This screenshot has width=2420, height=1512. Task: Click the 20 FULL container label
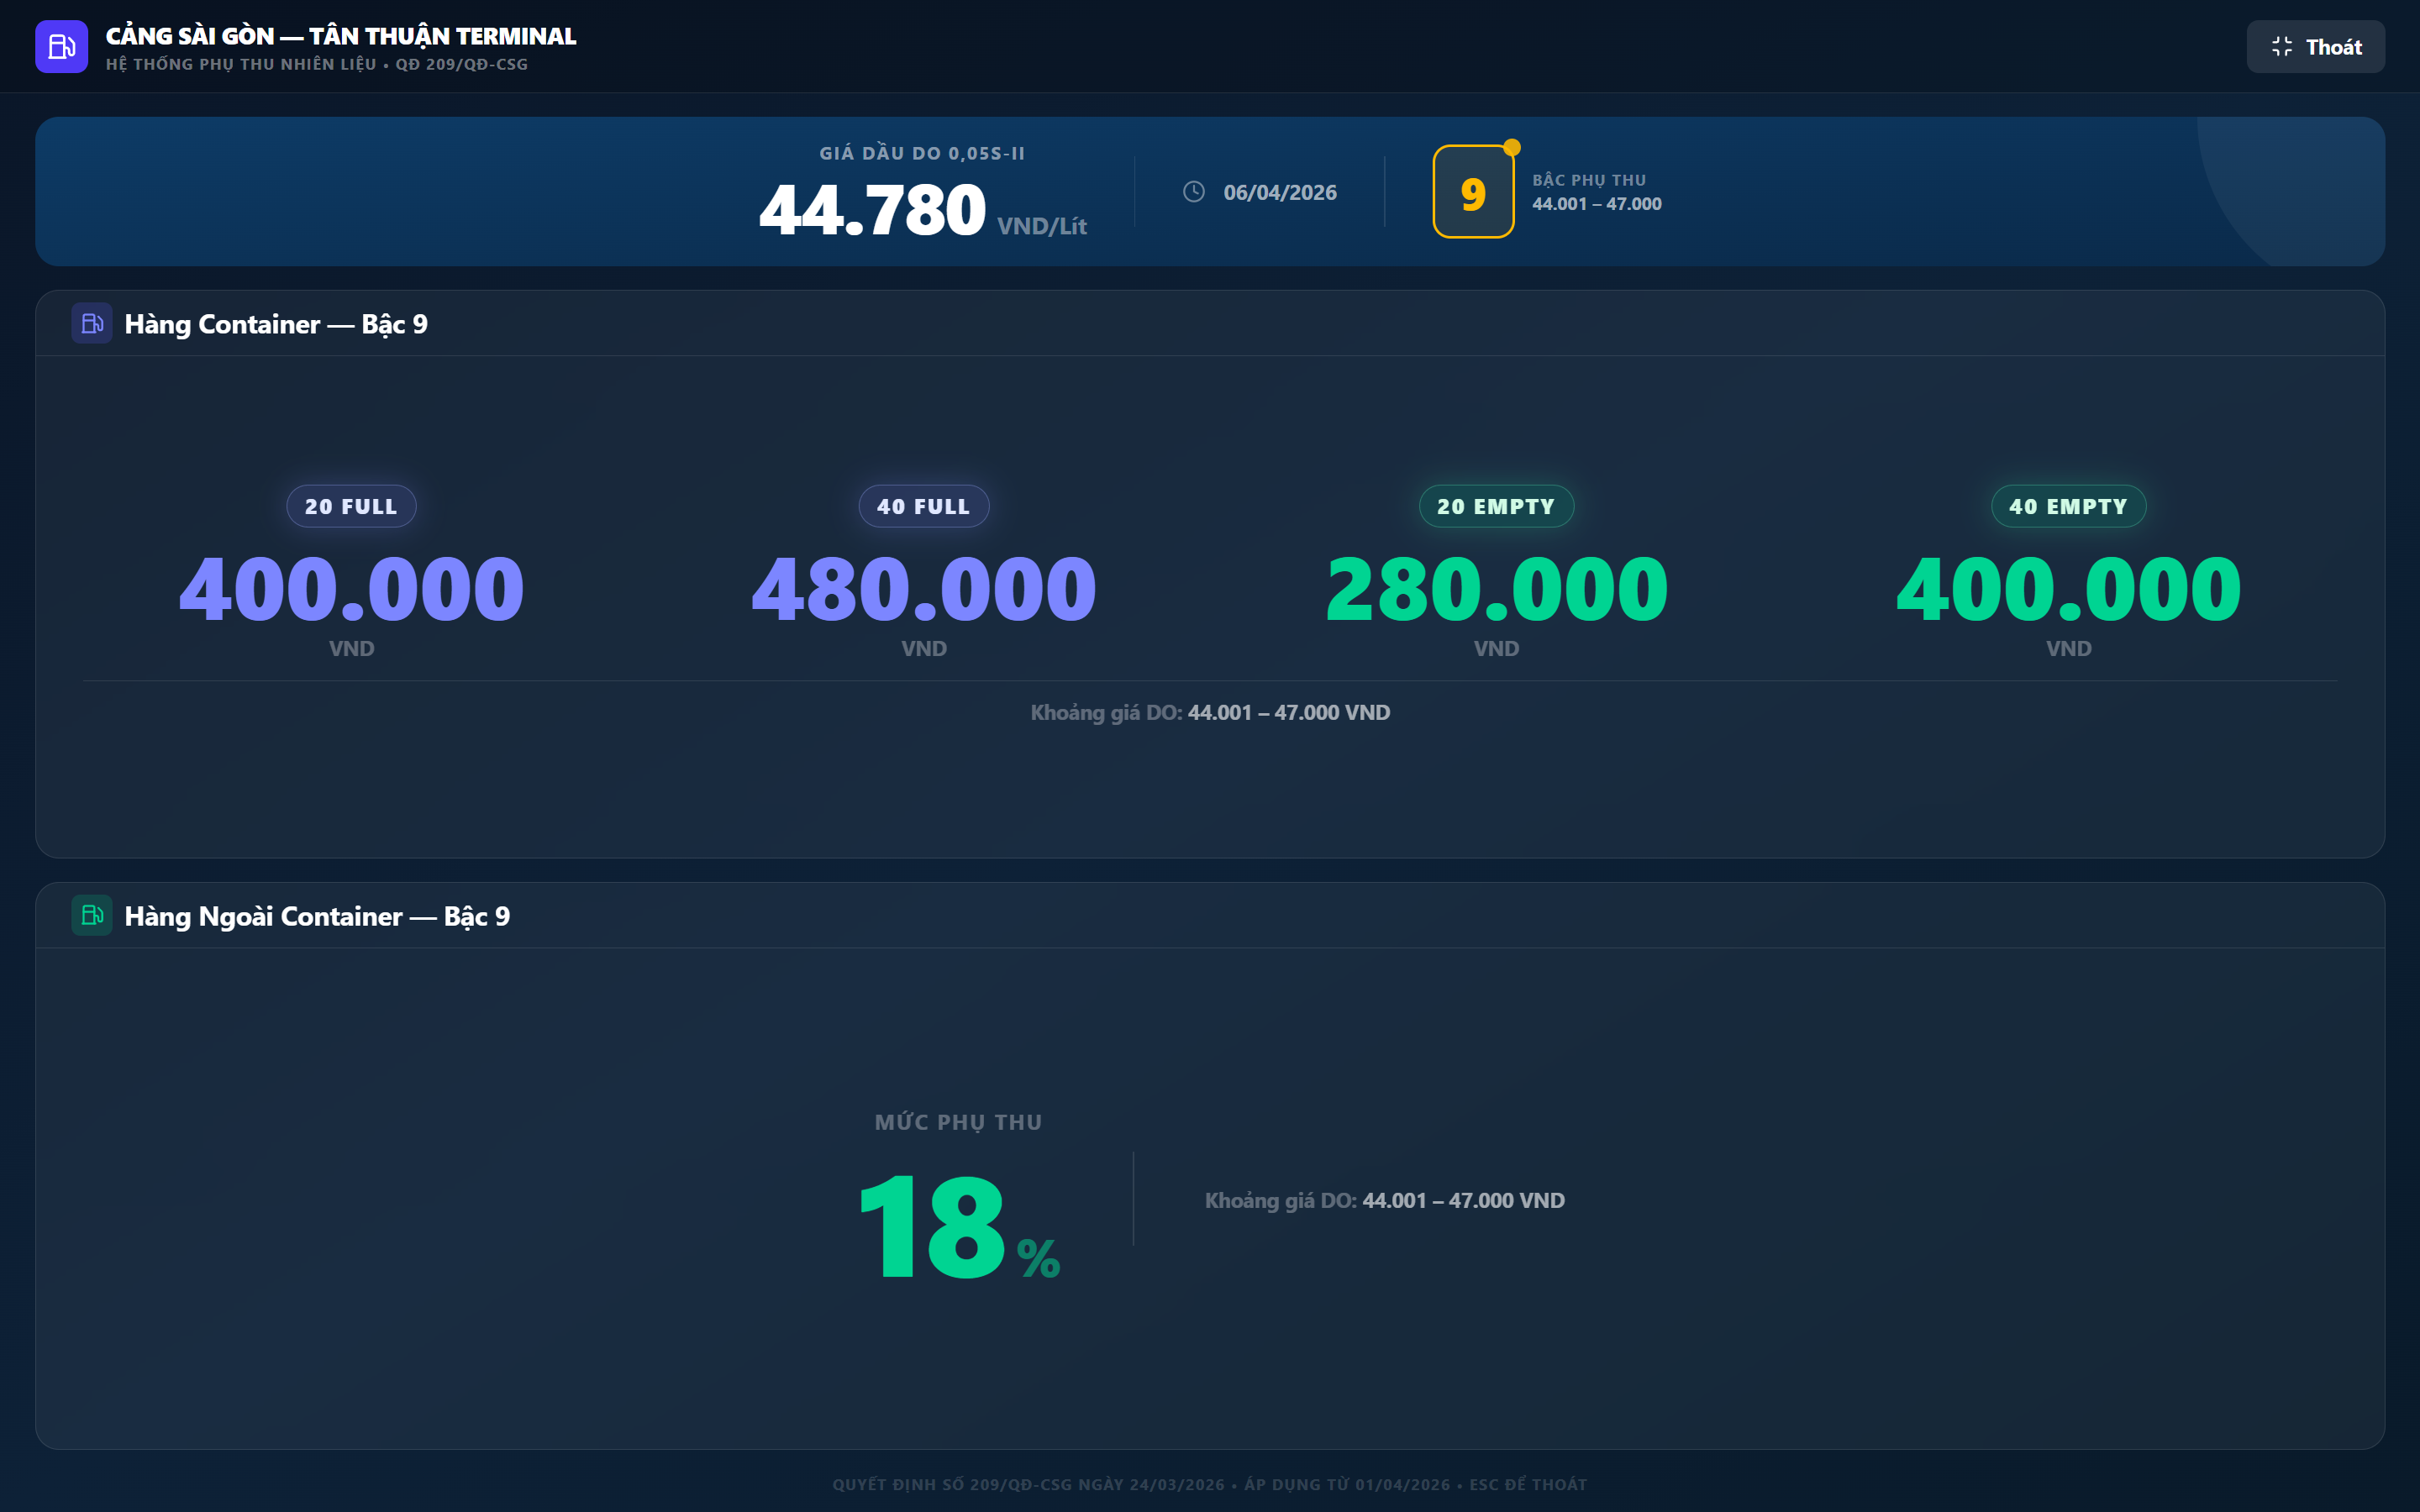point(351,507)
